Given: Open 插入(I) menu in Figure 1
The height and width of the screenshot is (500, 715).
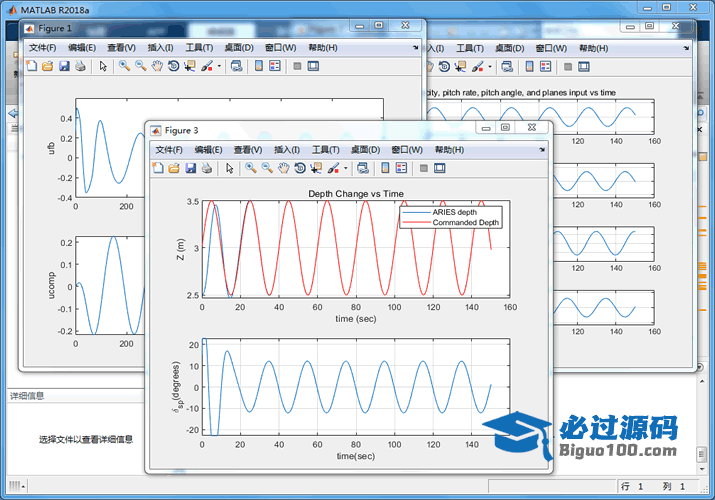Looking at the screenshot, I should [x=161, y=48].
